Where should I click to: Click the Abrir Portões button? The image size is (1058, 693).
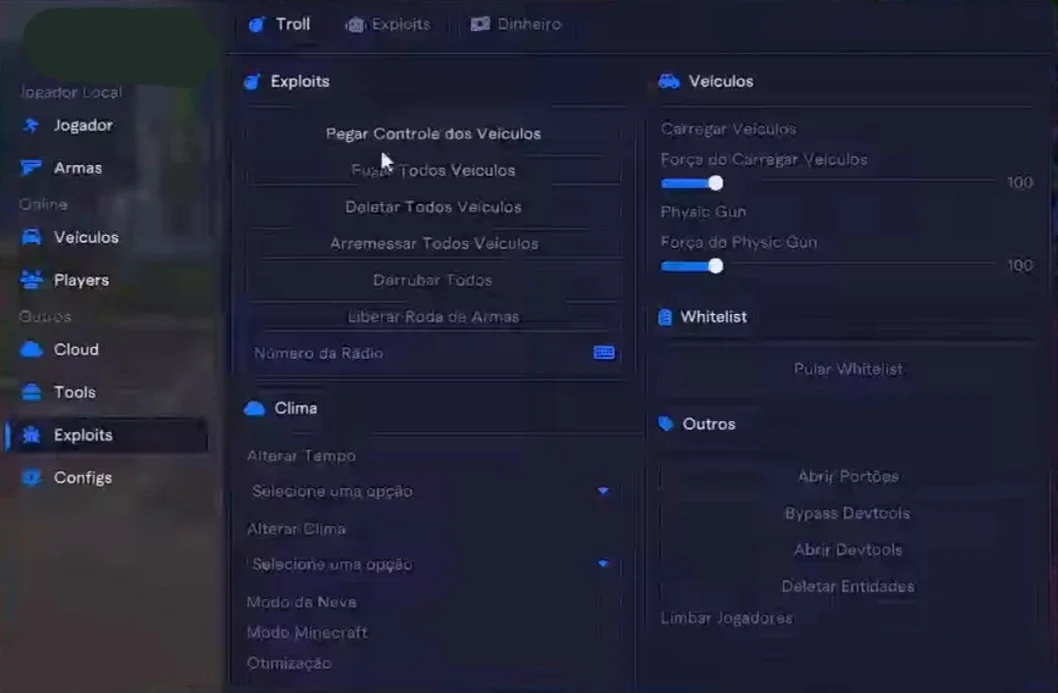click(847, 476)
